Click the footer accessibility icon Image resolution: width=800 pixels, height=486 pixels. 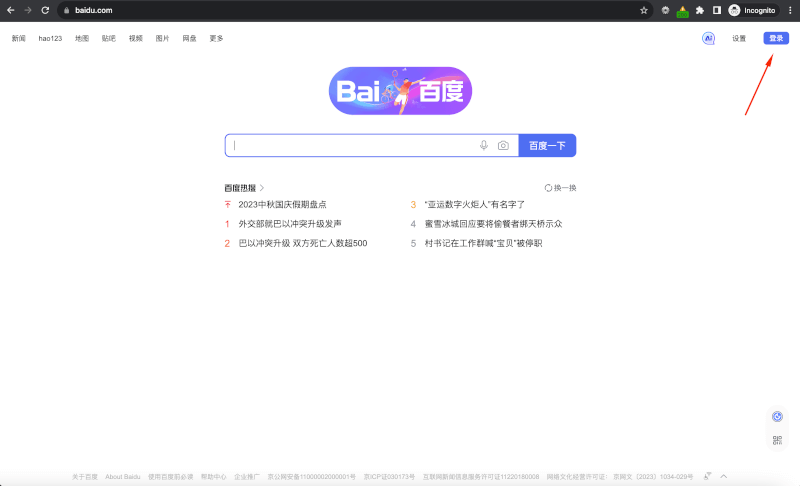coord(707,476)
